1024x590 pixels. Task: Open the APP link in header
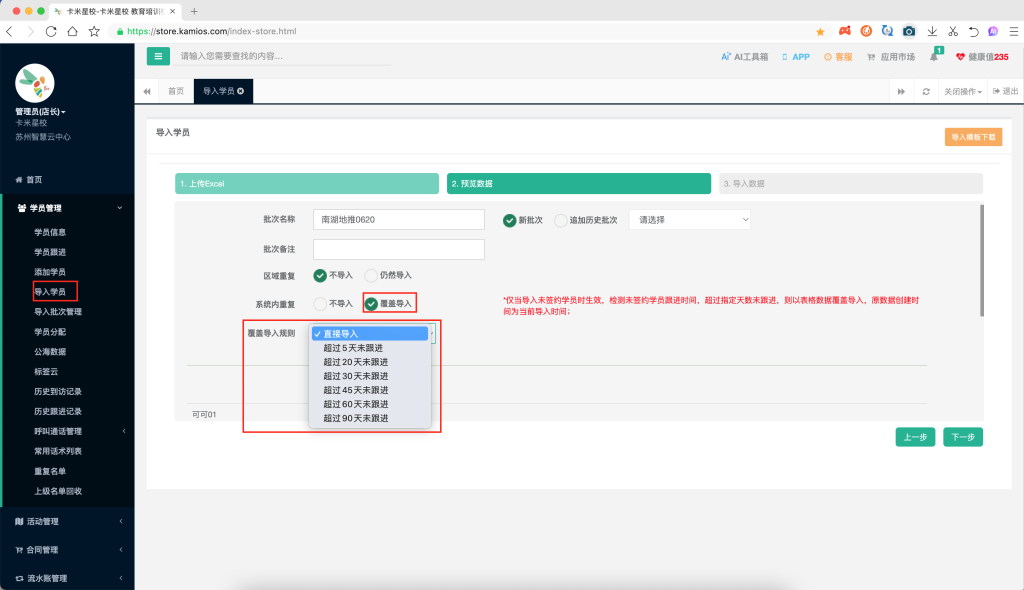pyautogui.click(x=795, y=57)
